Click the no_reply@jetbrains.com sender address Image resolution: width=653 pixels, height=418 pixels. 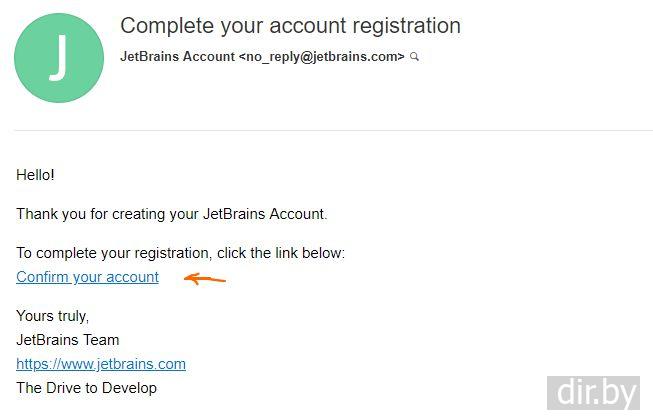click(x=321, y=57)
